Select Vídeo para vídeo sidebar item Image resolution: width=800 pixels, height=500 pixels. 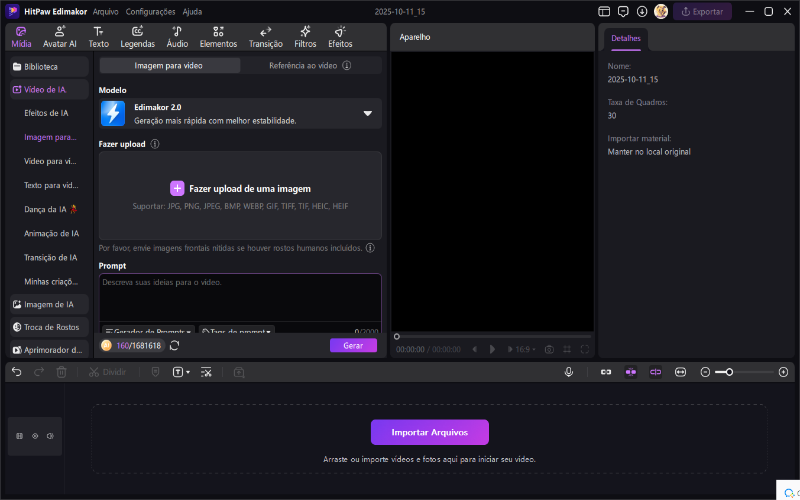[x=50, y=161]
